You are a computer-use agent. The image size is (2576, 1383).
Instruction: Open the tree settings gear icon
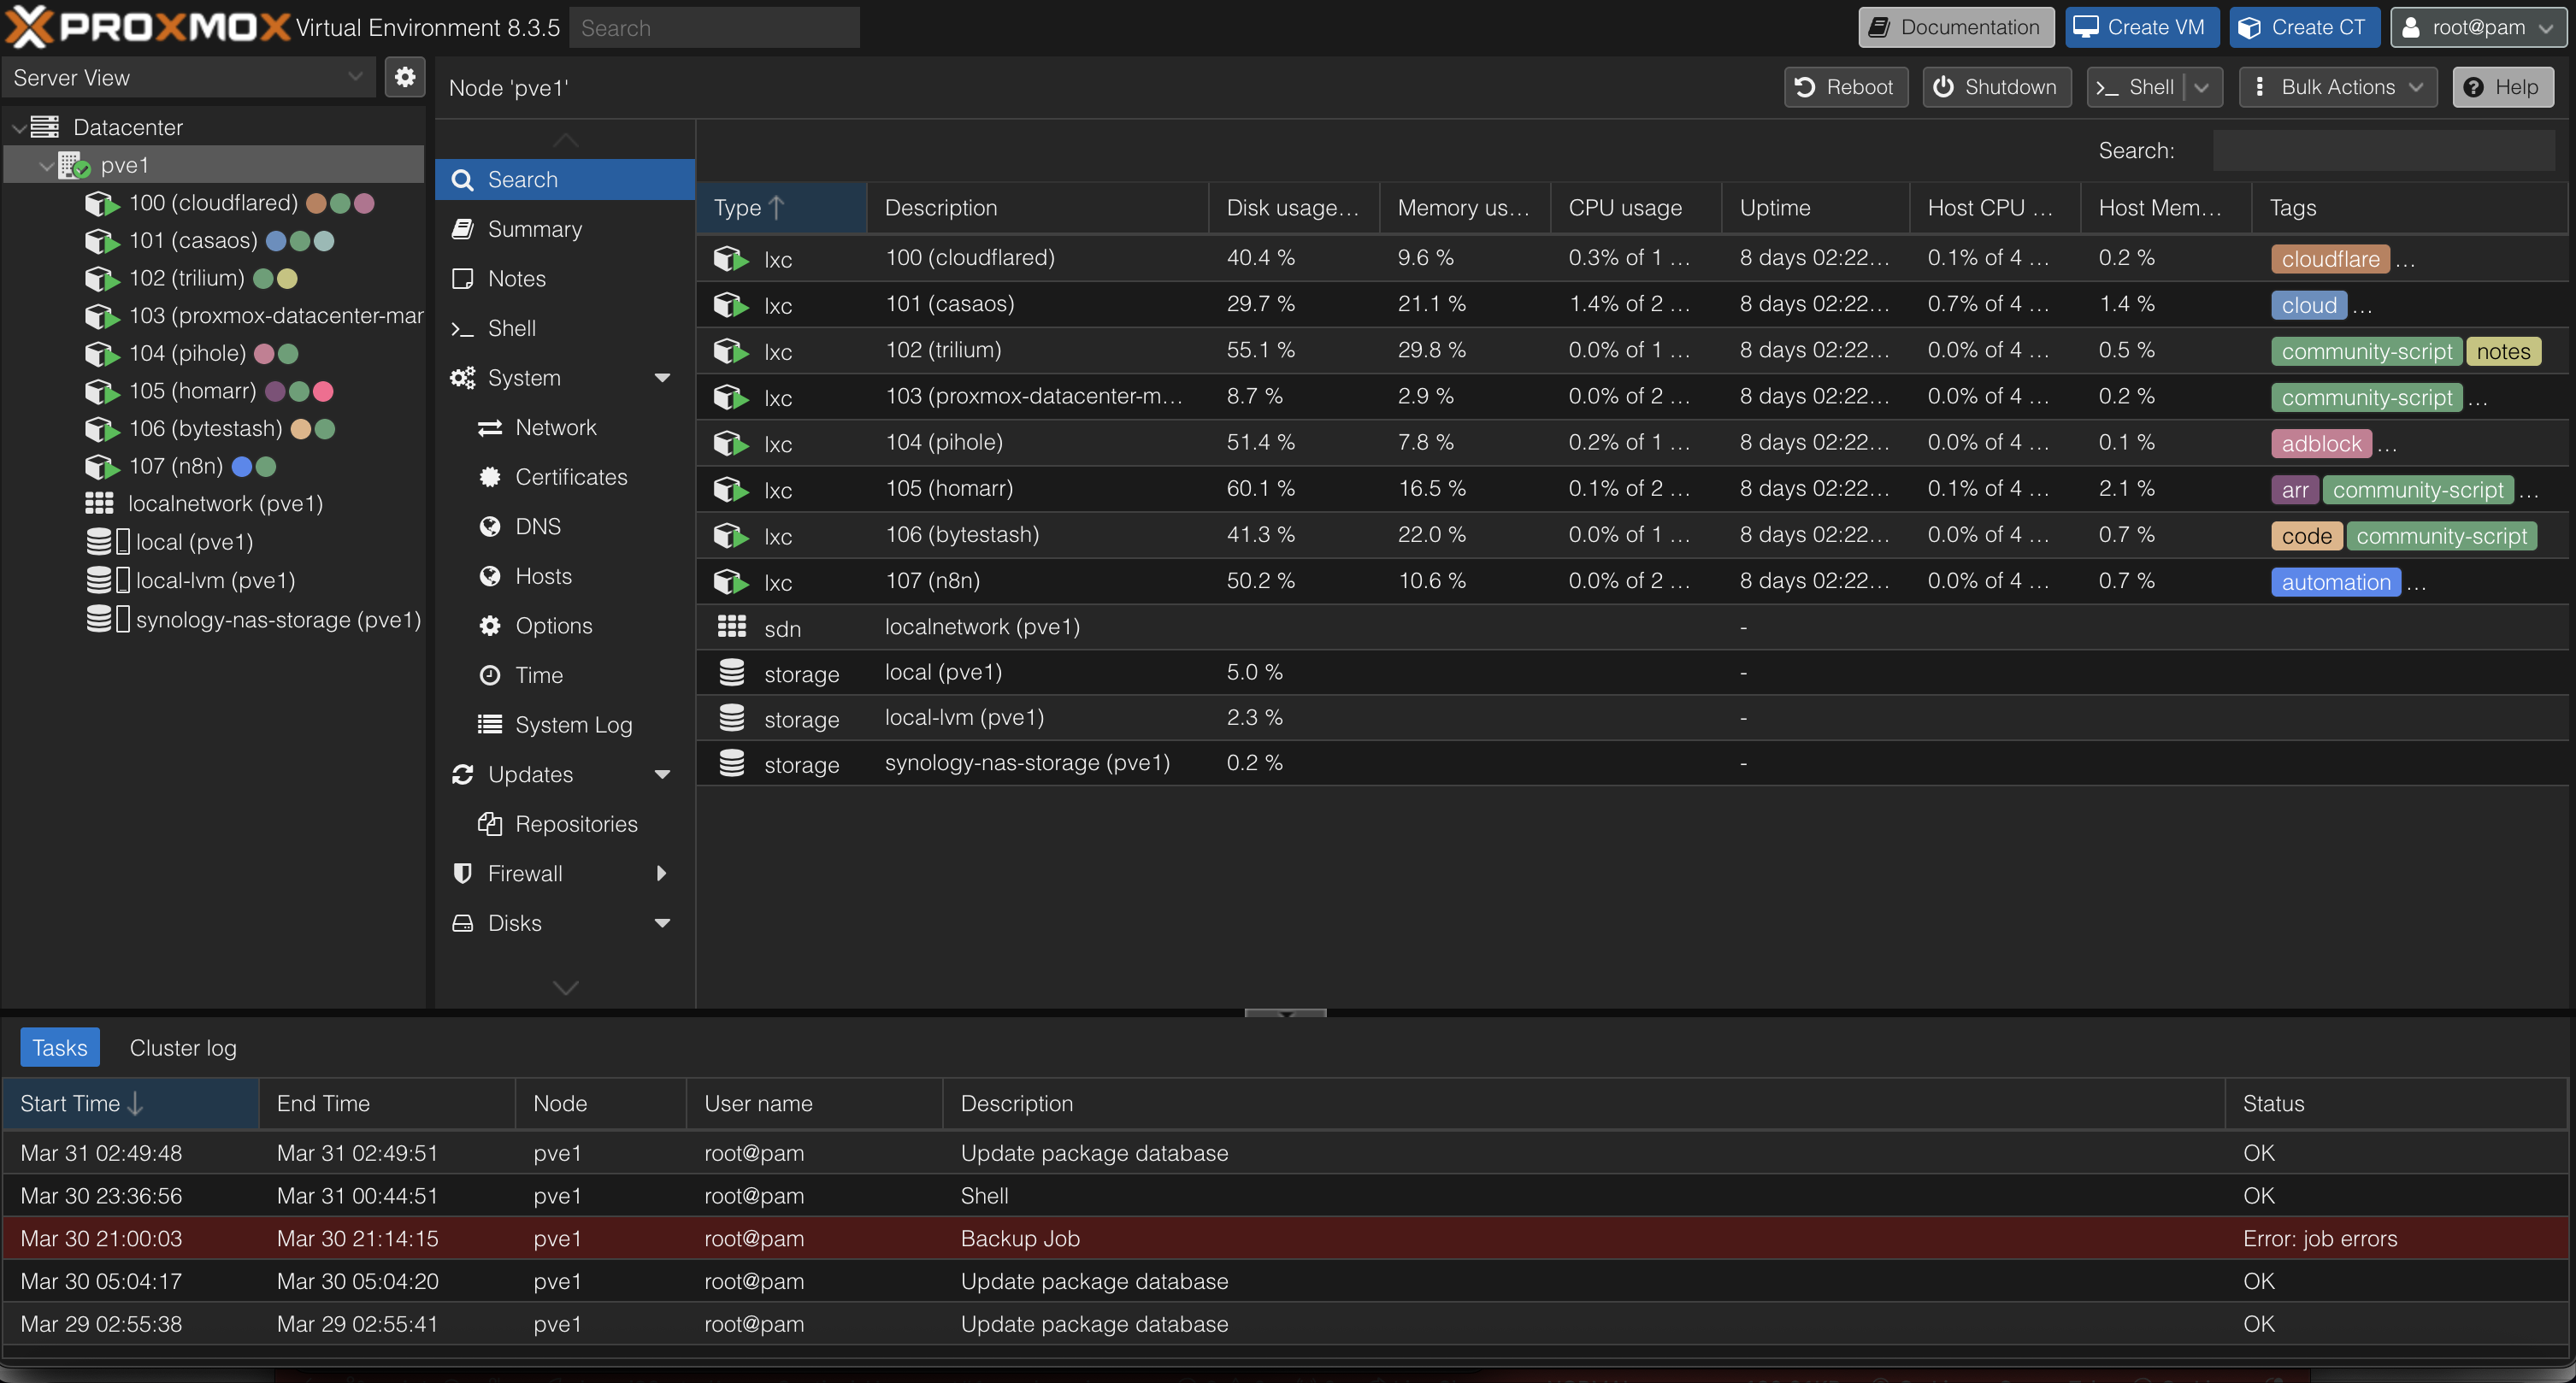(405, 77)
